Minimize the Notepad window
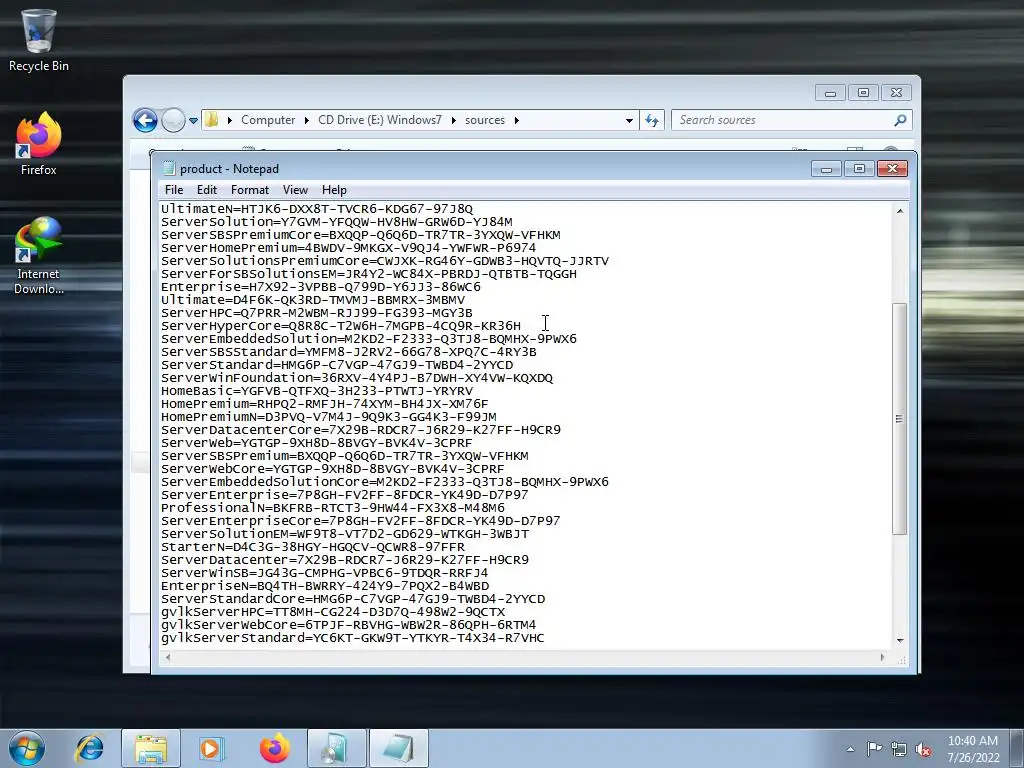 pyautogui.click(x=826, y=169)
